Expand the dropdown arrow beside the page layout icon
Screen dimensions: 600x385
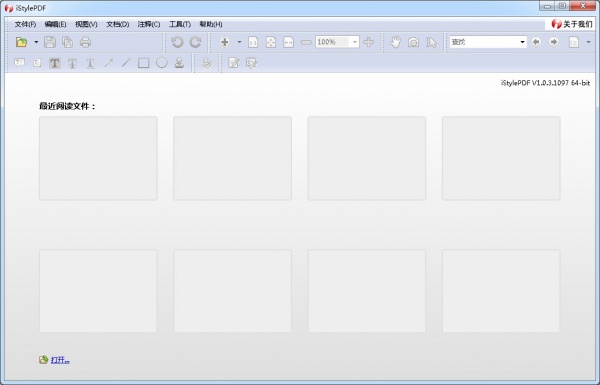[x=589, y=42]
